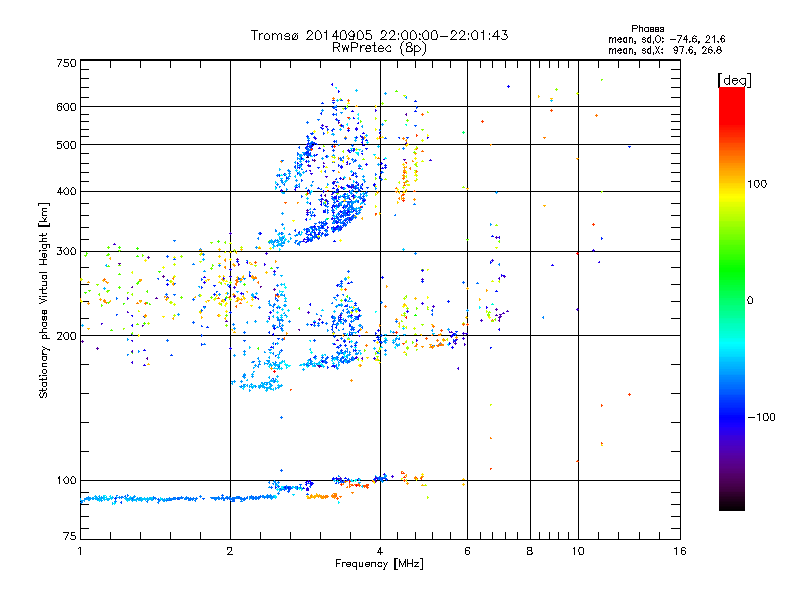Screen dimensions: 800x600
Task: Click the y-axis tick label '500'
Action: [66, 145]
